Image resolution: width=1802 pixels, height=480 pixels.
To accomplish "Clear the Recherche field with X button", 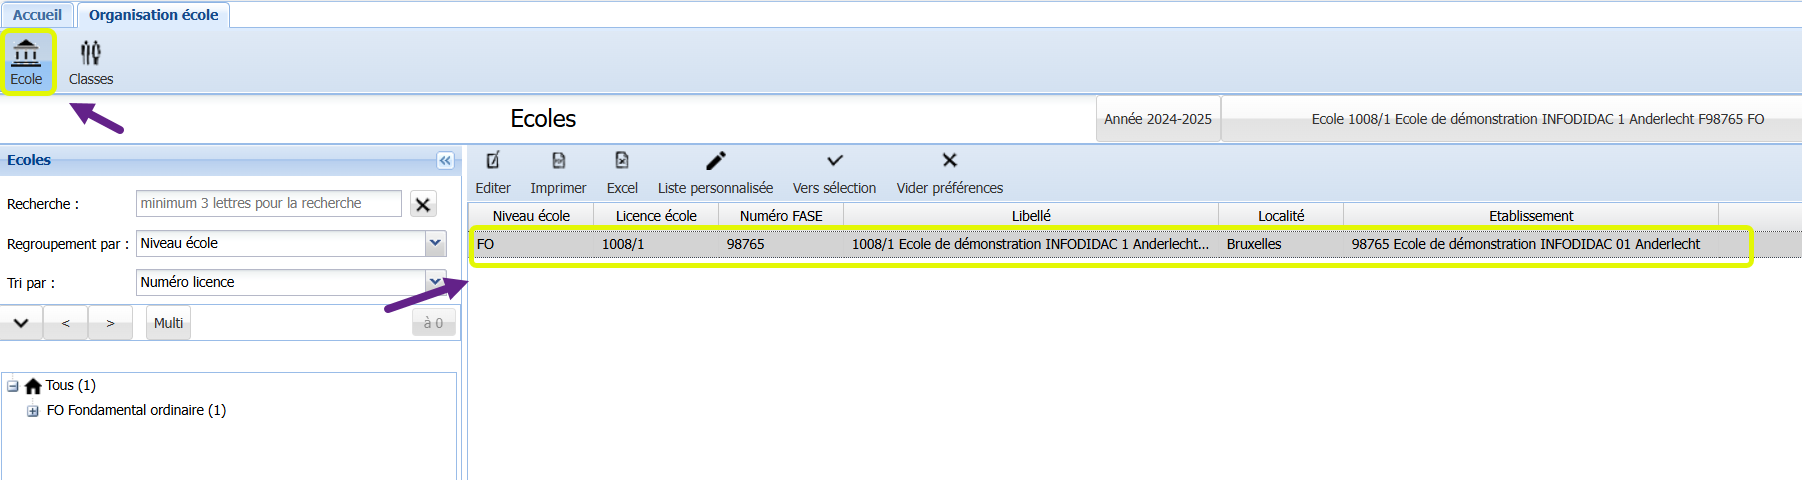I will 423,204.
